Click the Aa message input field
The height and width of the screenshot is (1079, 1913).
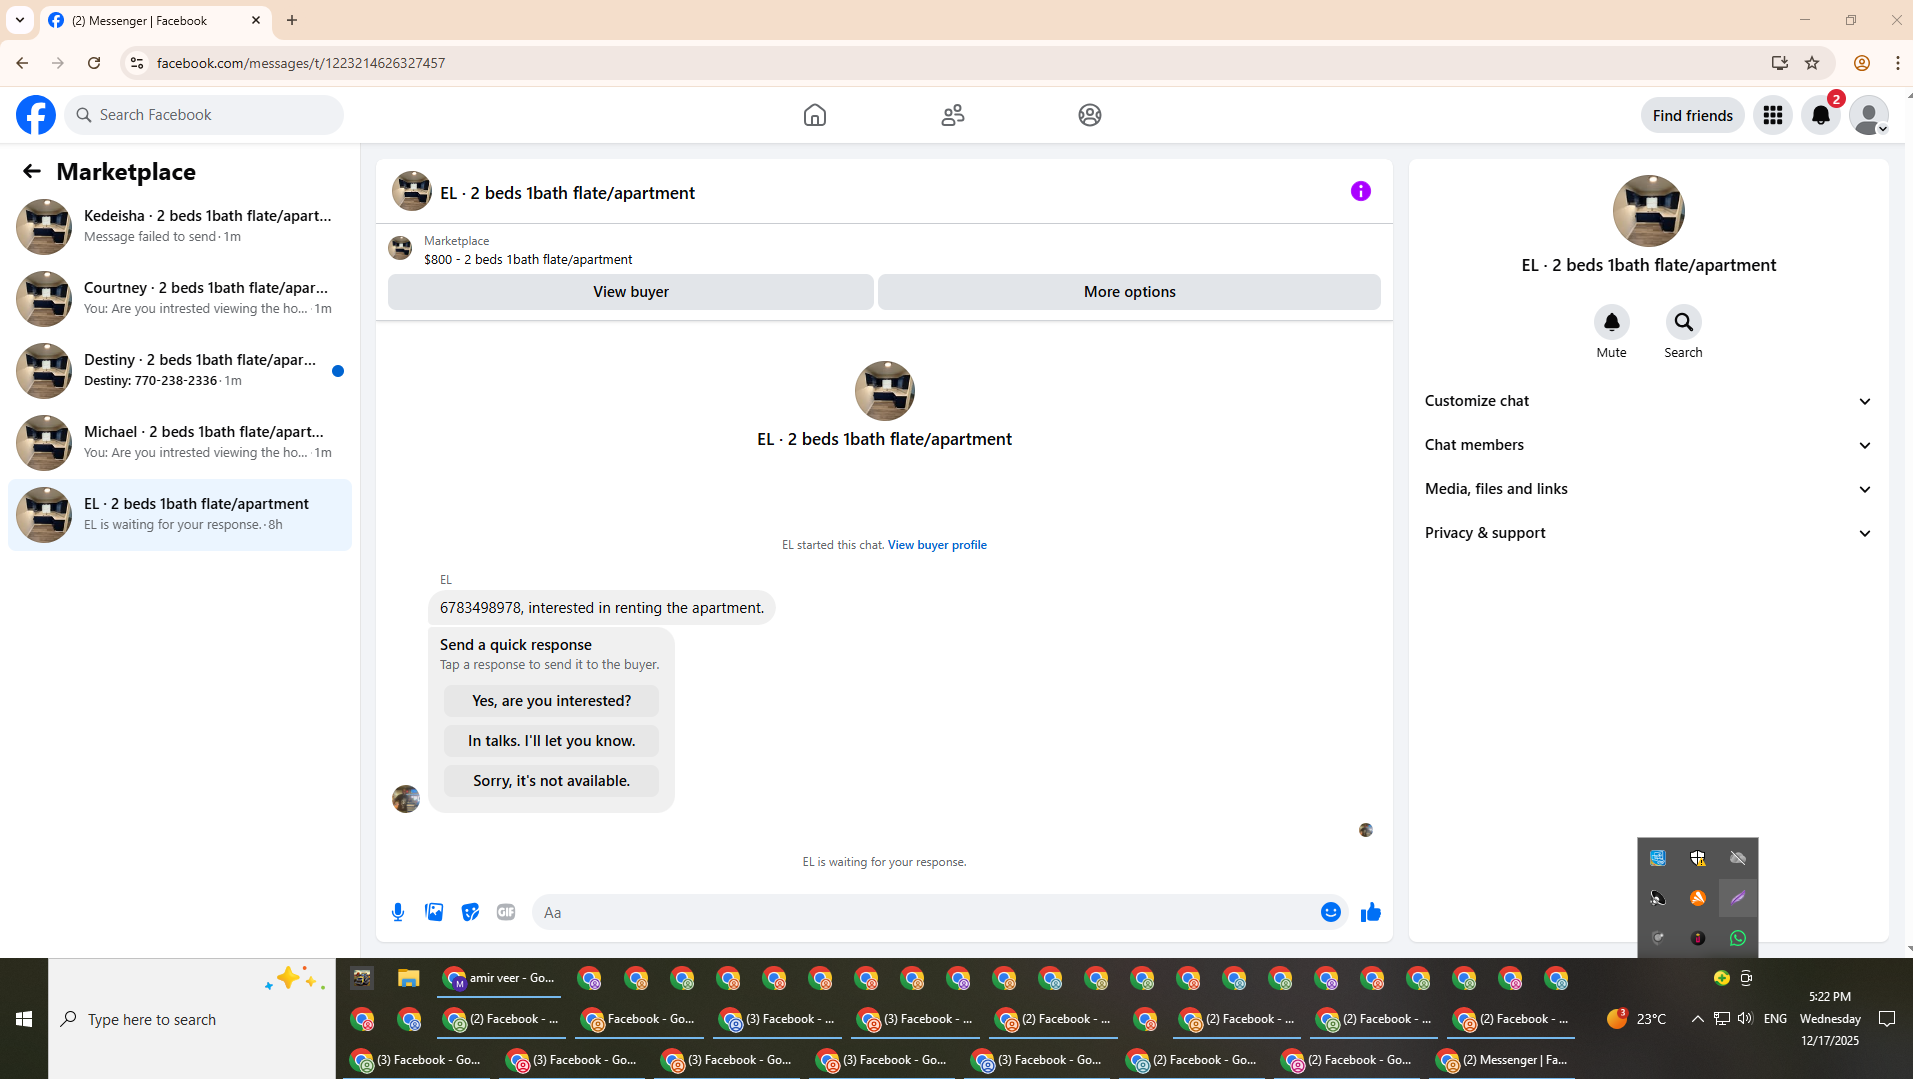pos(925,912)
